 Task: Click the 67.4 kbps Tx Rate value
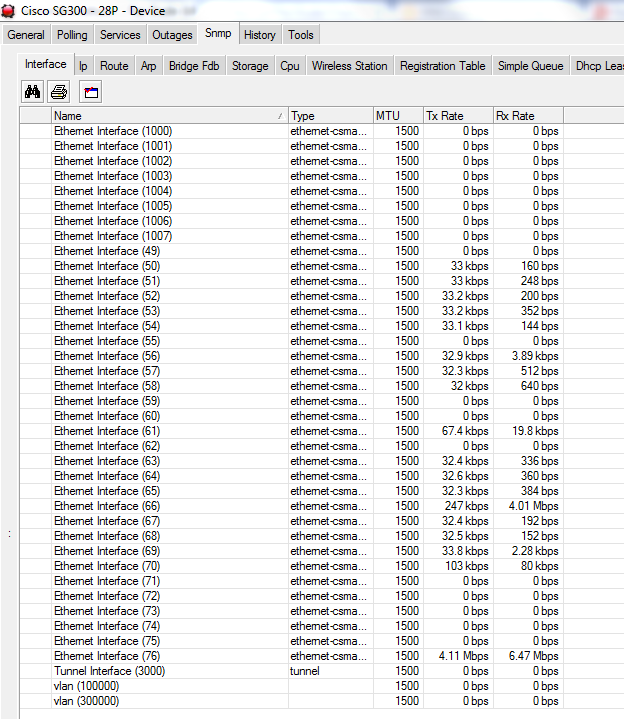point(465,431)
